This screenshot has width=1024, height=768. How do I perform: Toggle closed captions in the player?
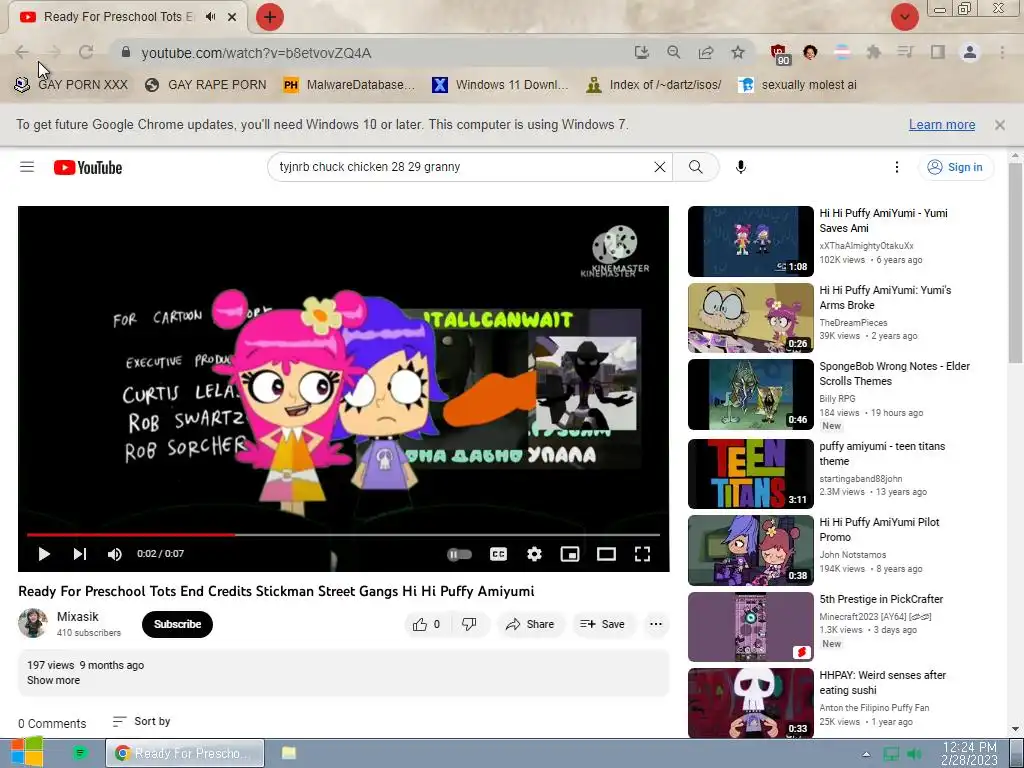[x=498, y=554]
